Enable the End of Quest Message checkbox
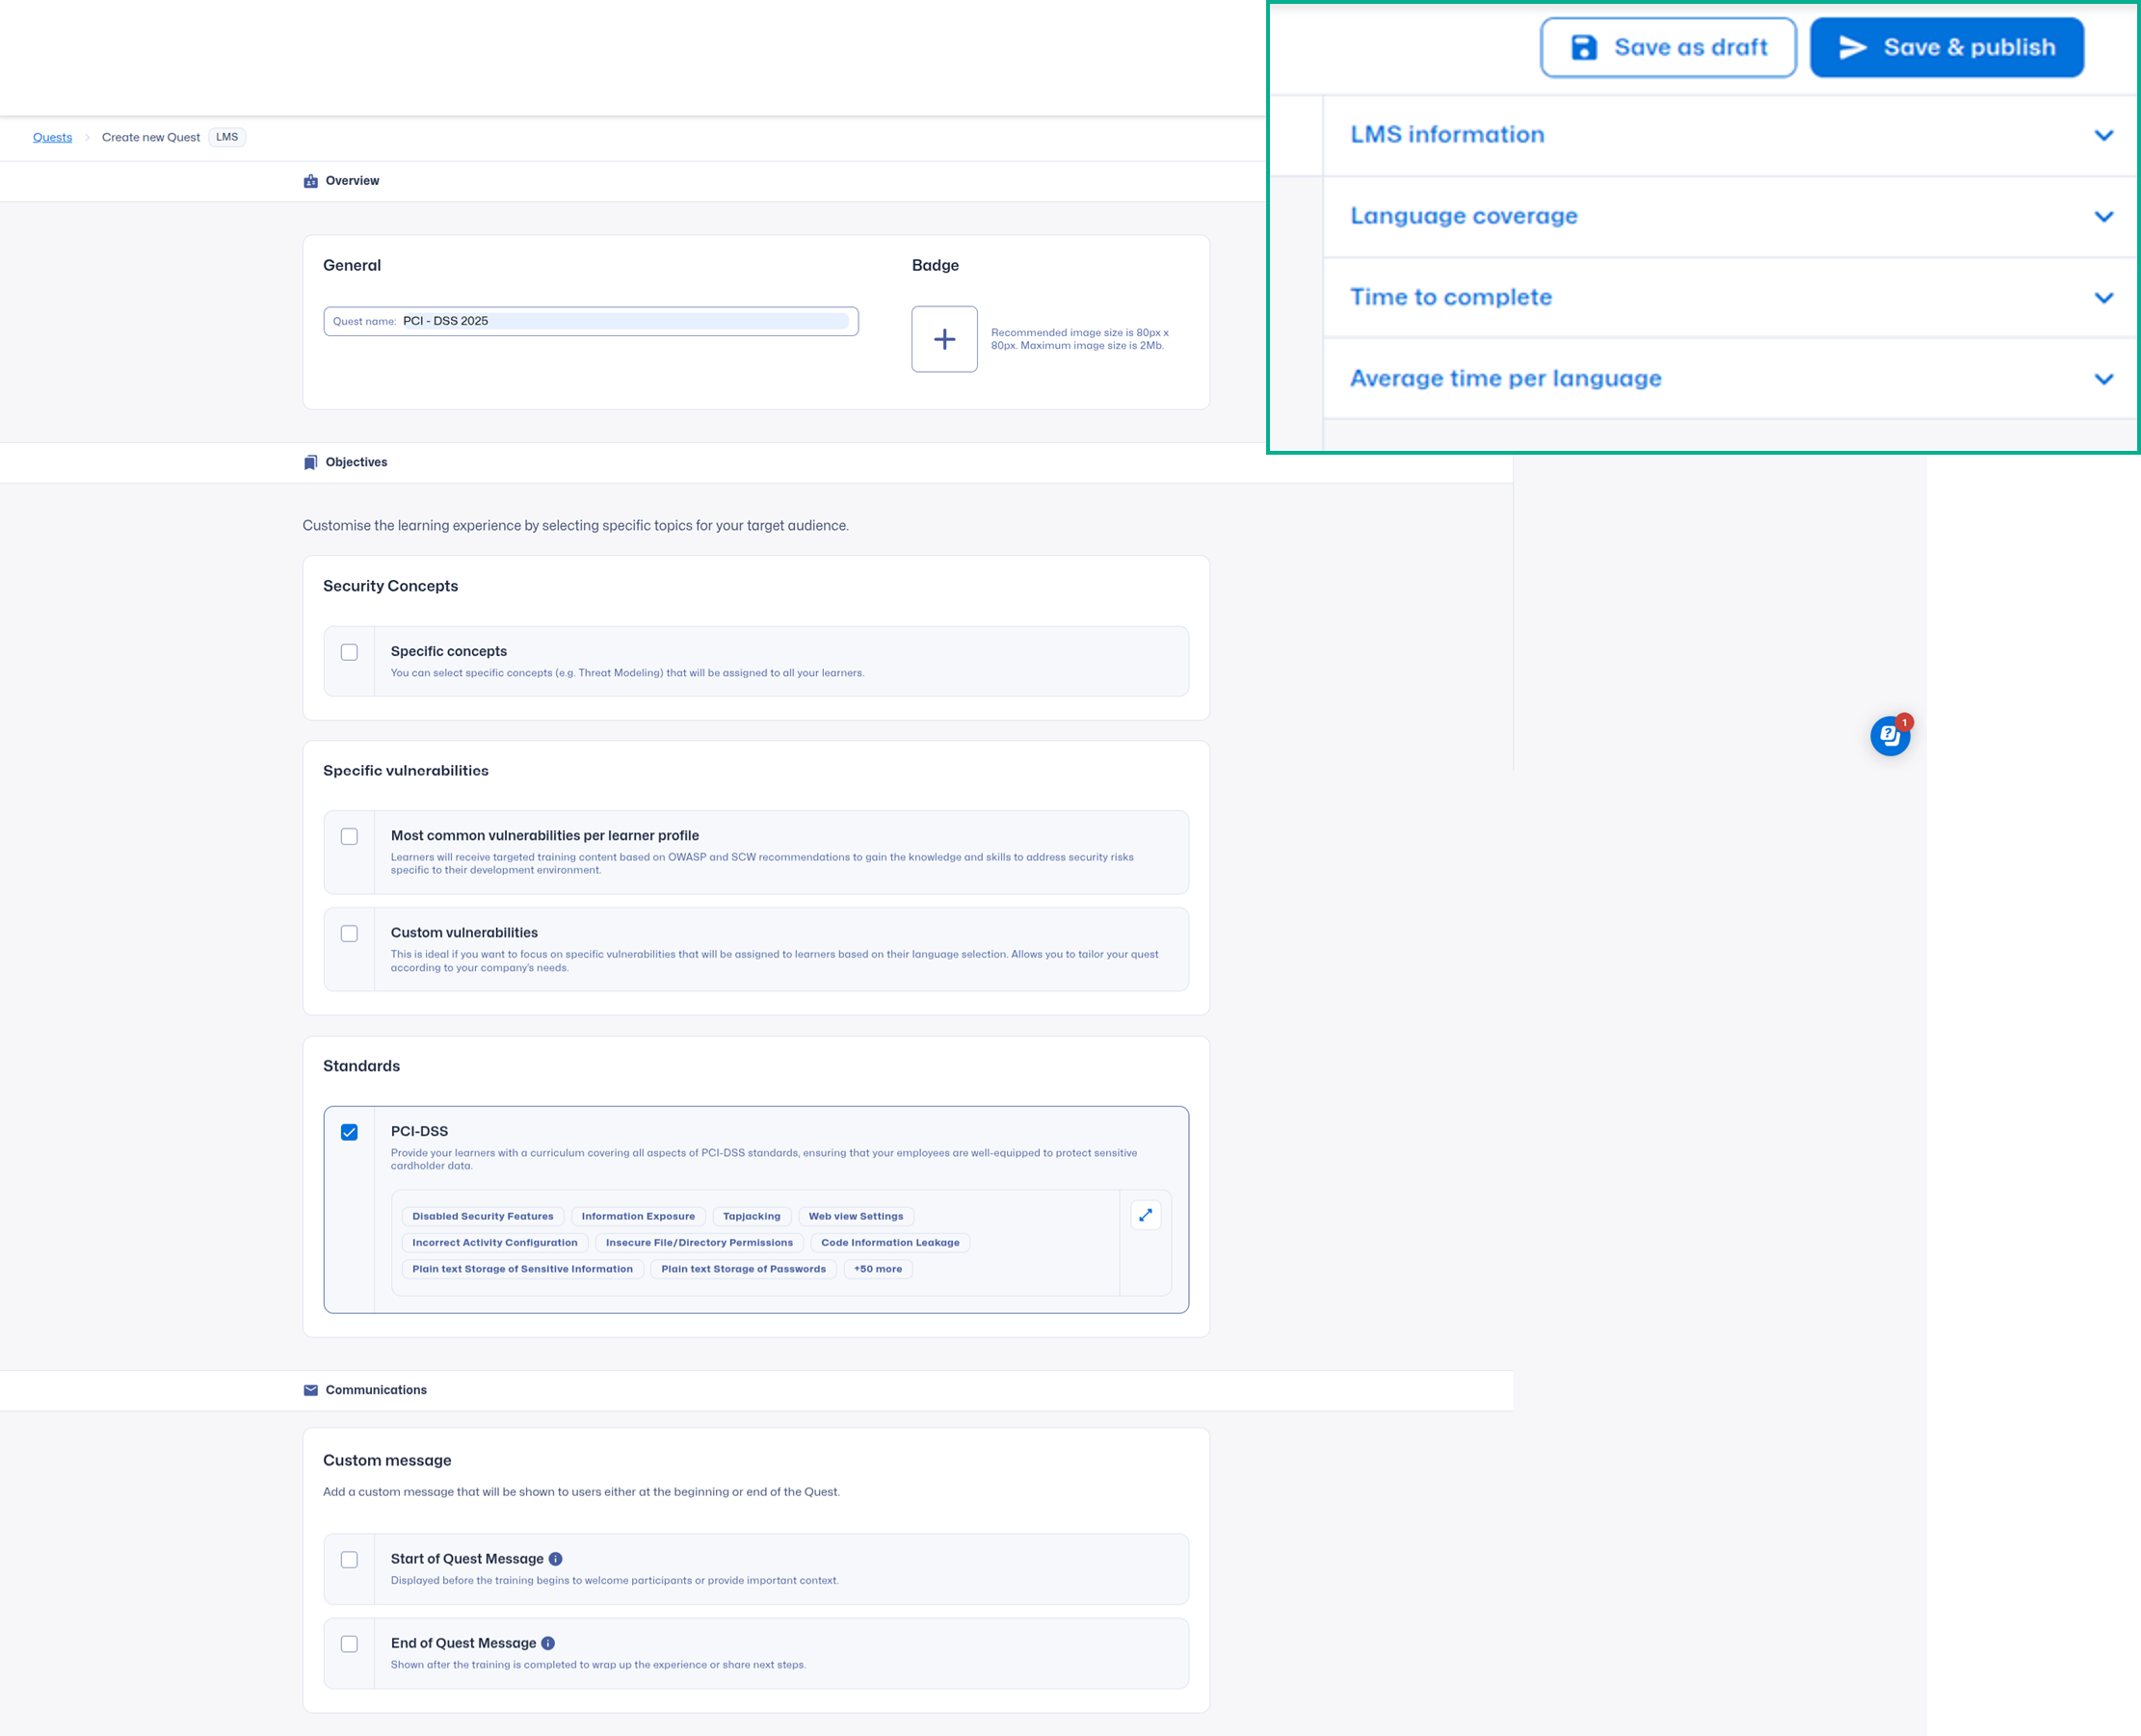The image size is (2141, 1736). click(x=349, y=1643)
